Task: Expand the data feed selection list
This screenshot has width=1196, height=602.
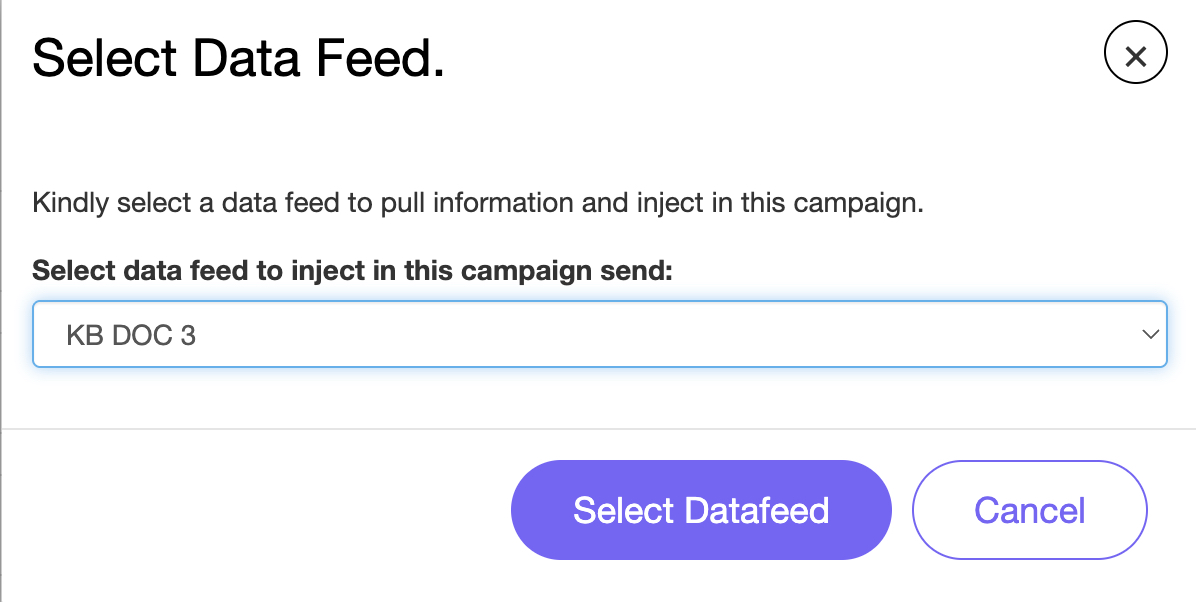Action: click(600, 334)
